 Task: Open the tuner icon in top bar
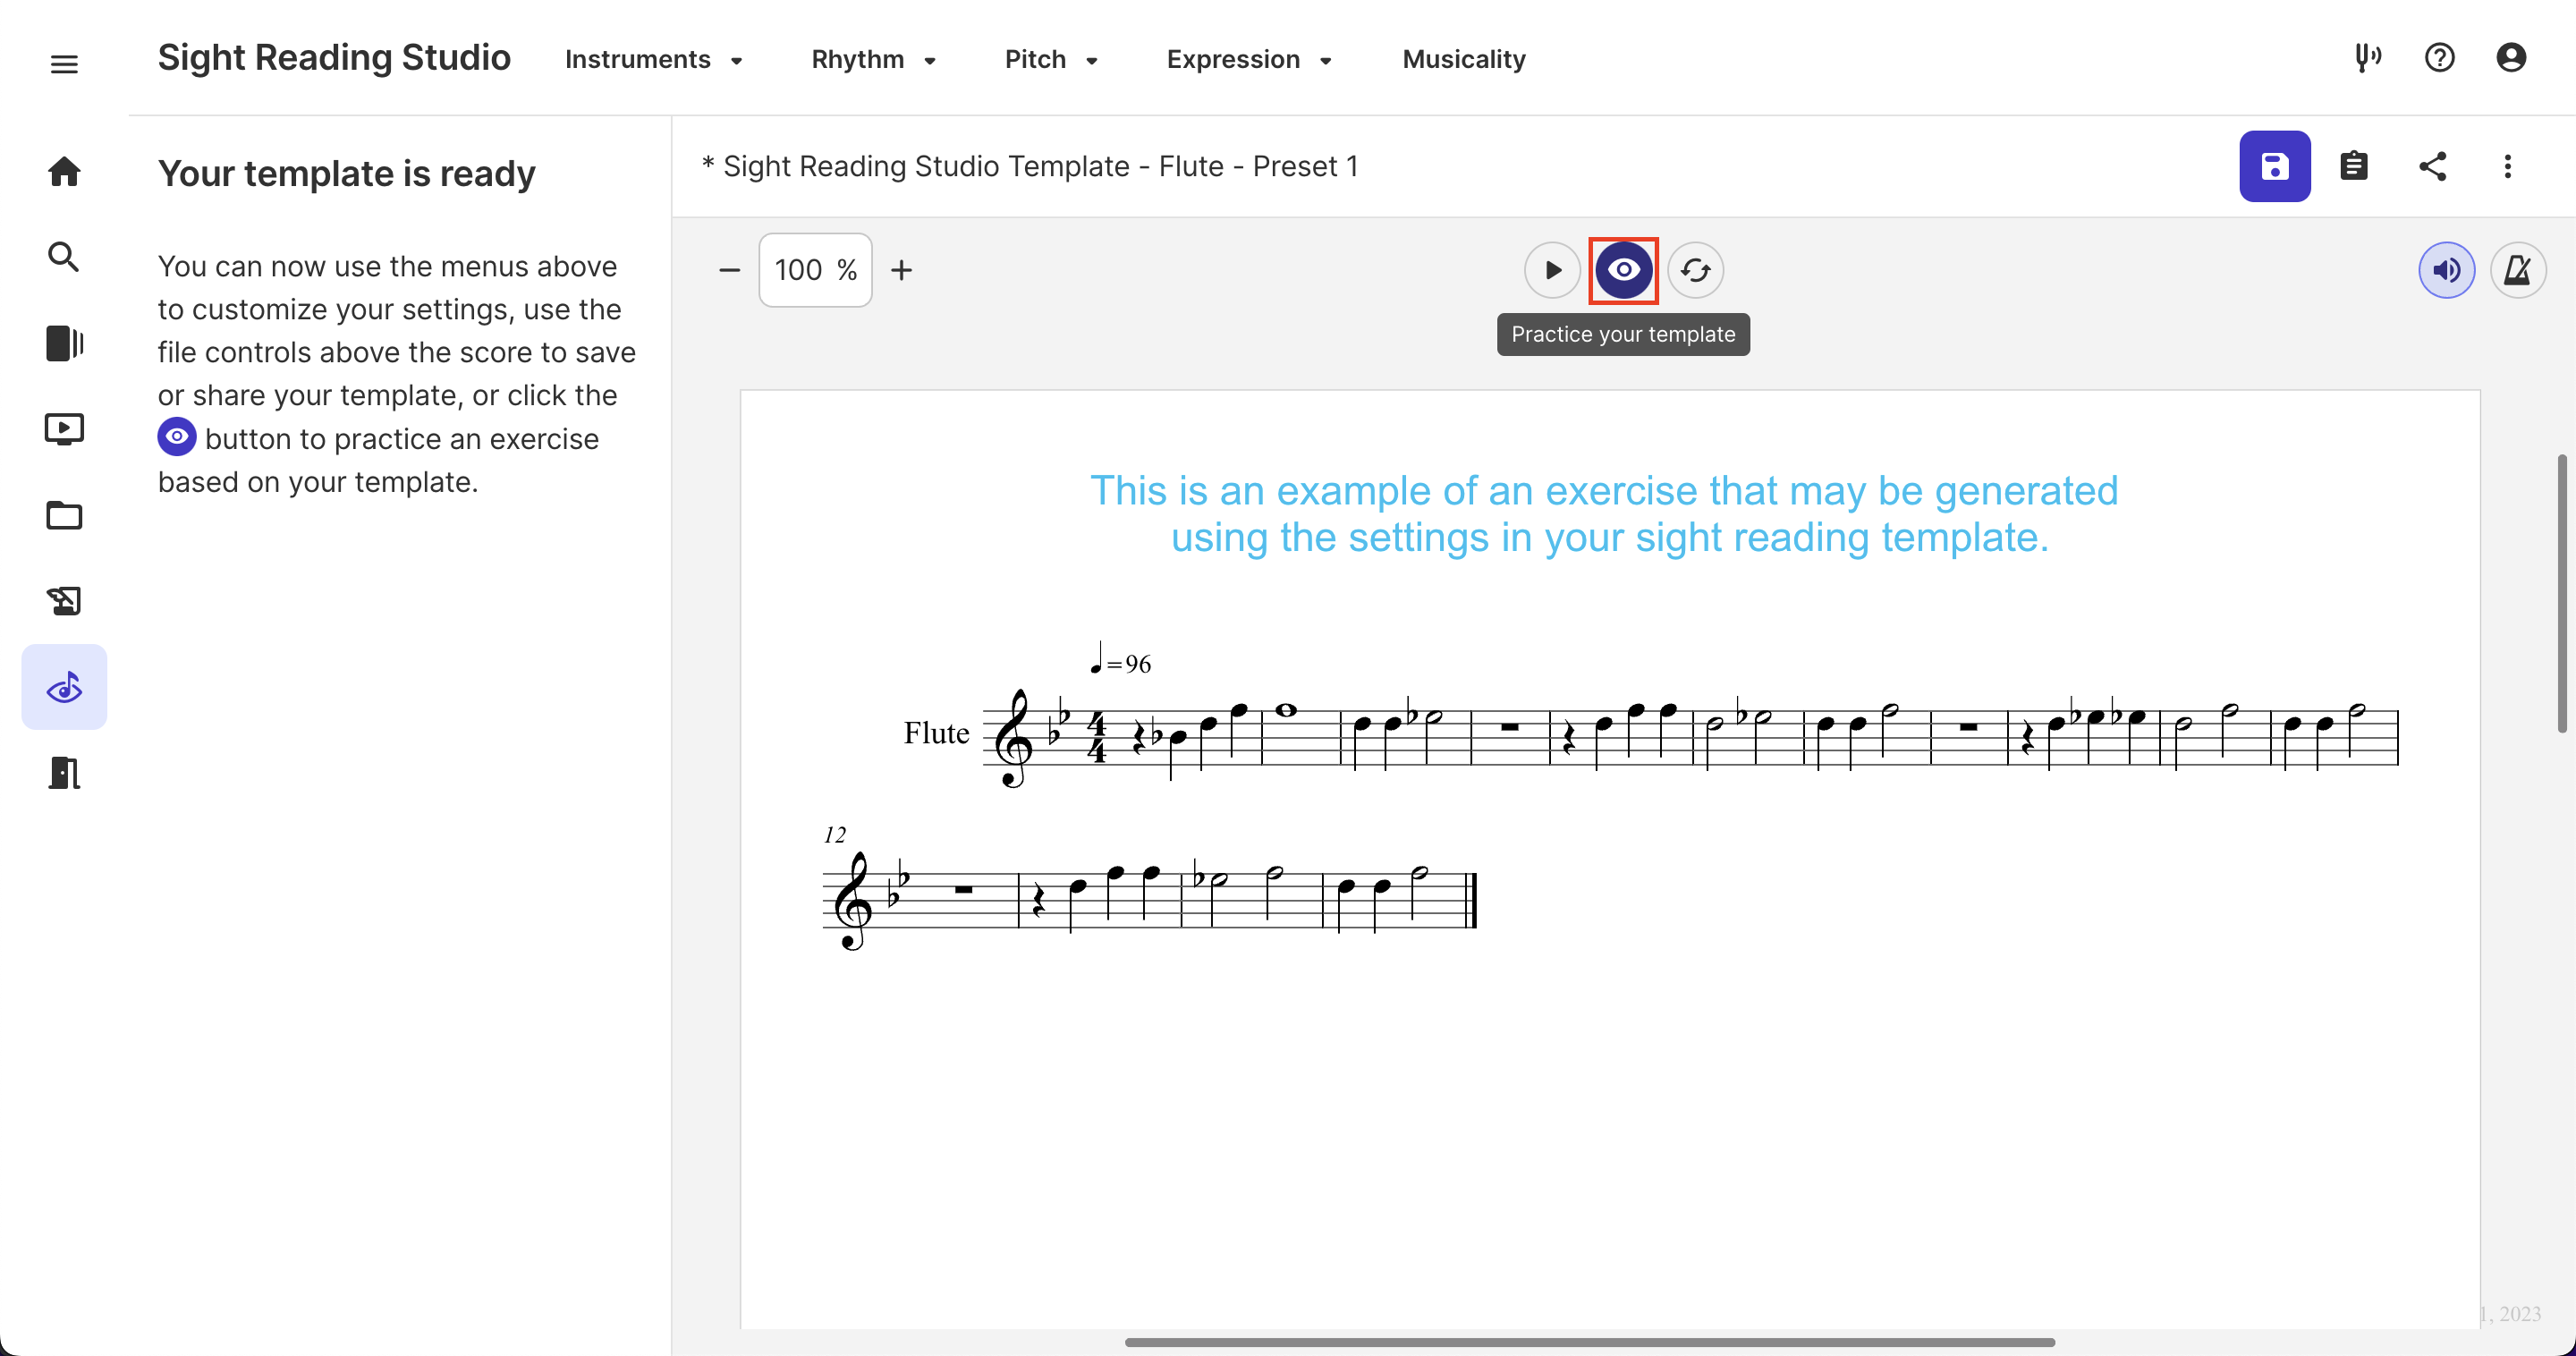2367,58
